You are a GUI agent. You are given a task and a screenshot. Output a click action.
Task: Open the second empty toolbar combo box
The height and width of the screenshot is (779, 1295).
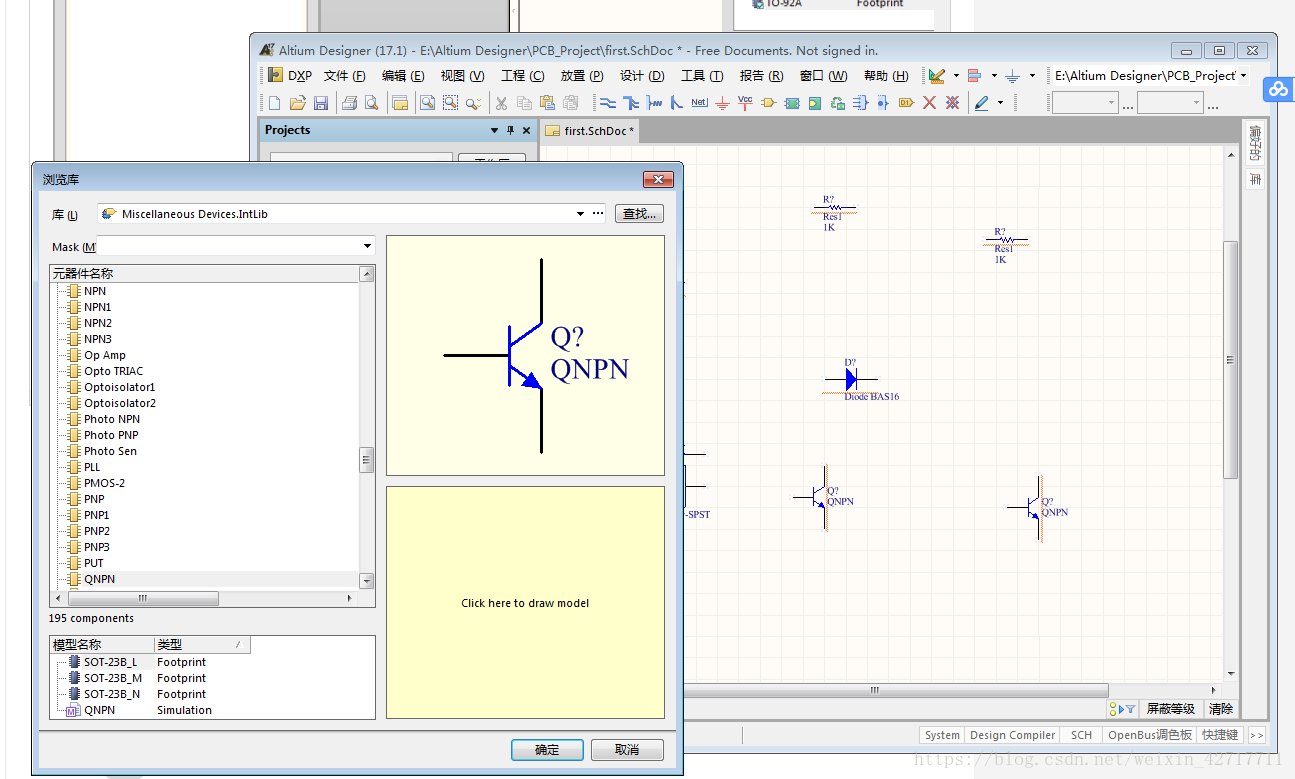(x=1170, y=103)
